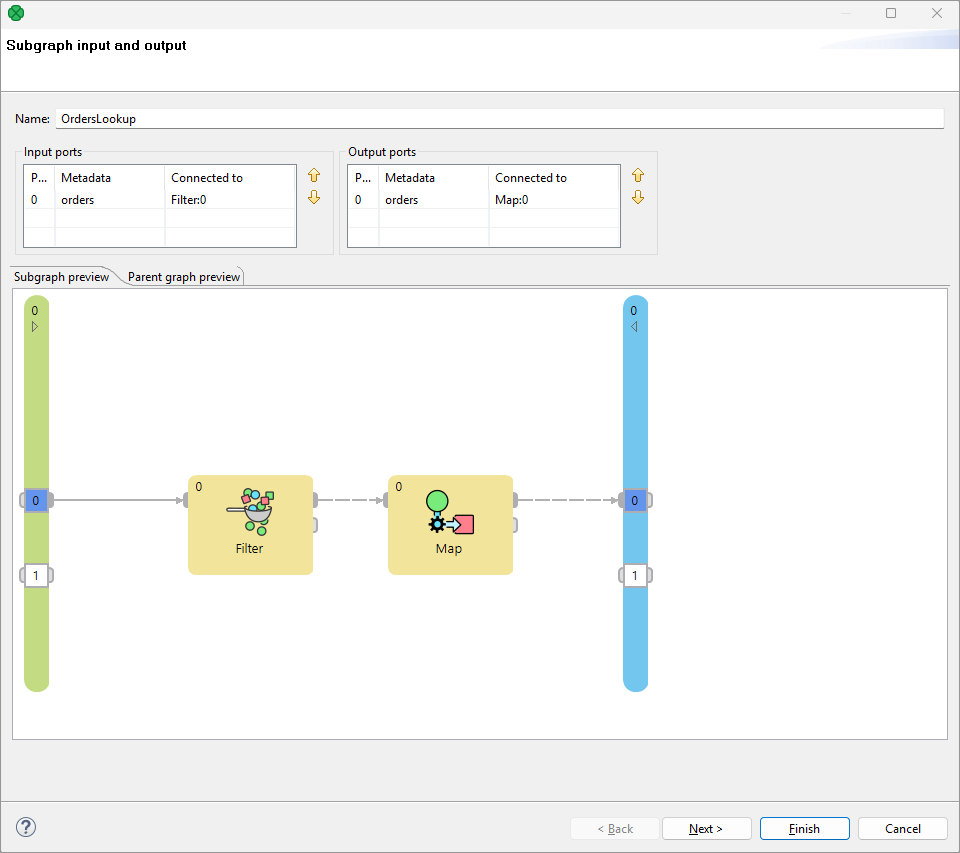Select the Subgraph preview tab
The width and height of the screenshot is (960, 853).
[x=62, y=277]
